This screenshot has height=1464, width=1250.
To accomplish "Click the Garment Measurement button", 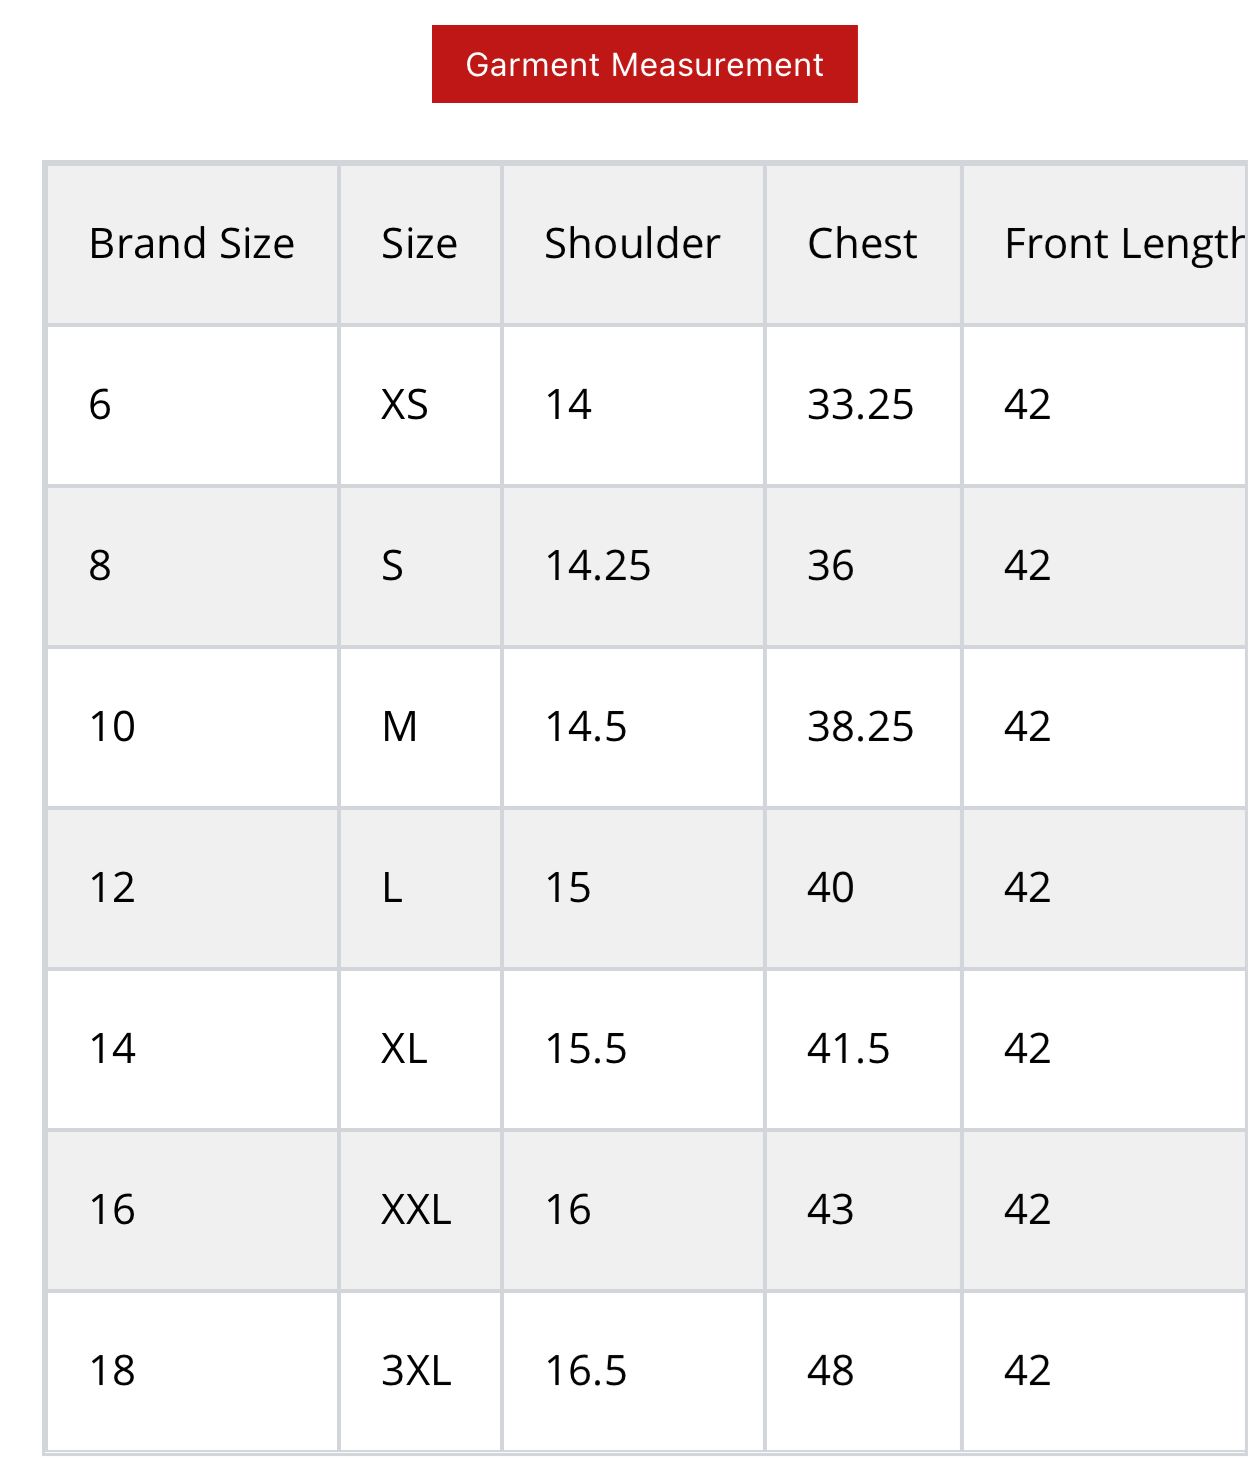I will tap(644, 64).
